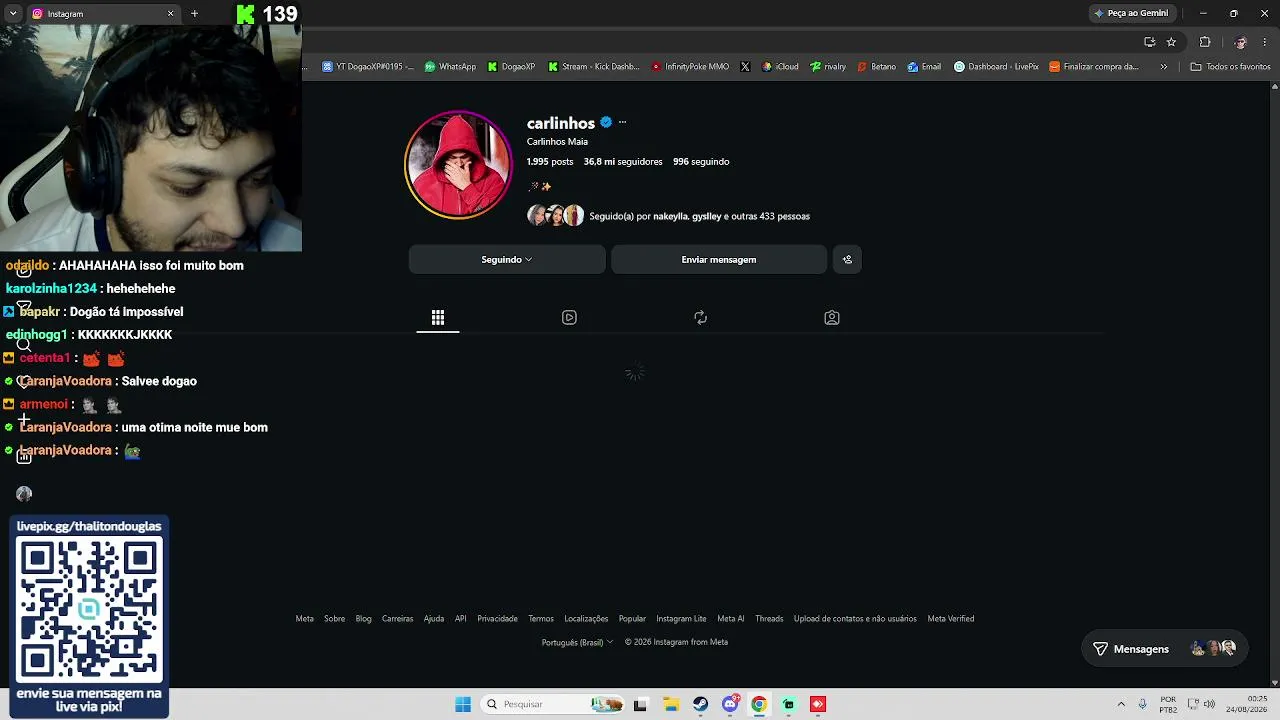Open the Todos os favoritos folder
This screenshot has width=1280, height=720.
[1230, 67]
